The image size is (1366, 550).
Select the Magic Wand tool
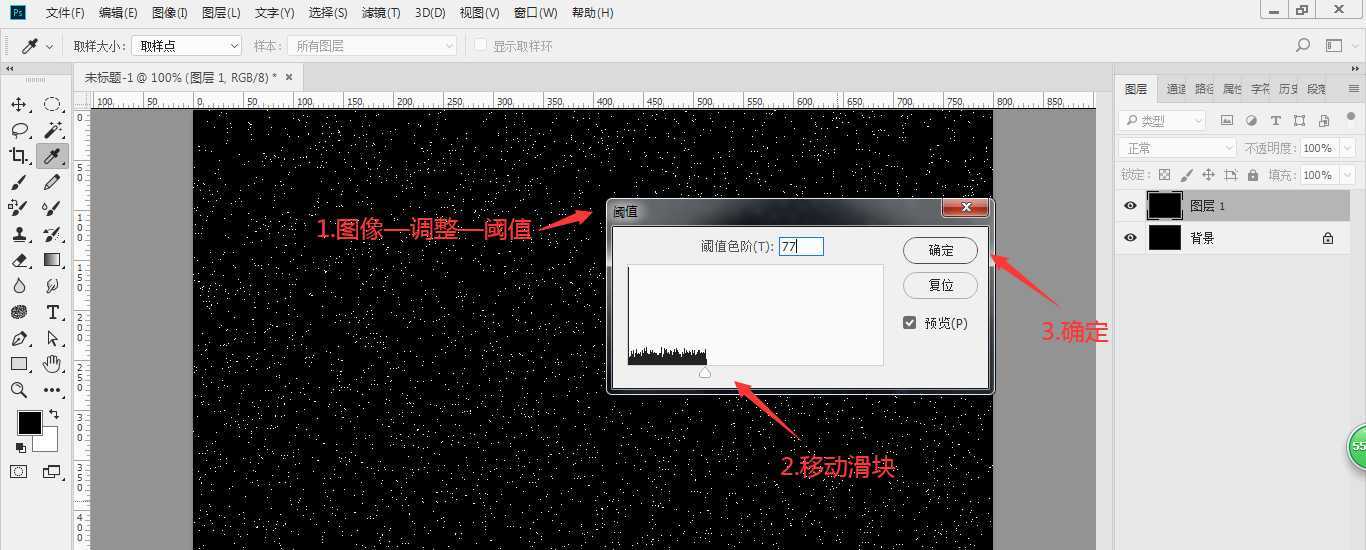[52, 130]
